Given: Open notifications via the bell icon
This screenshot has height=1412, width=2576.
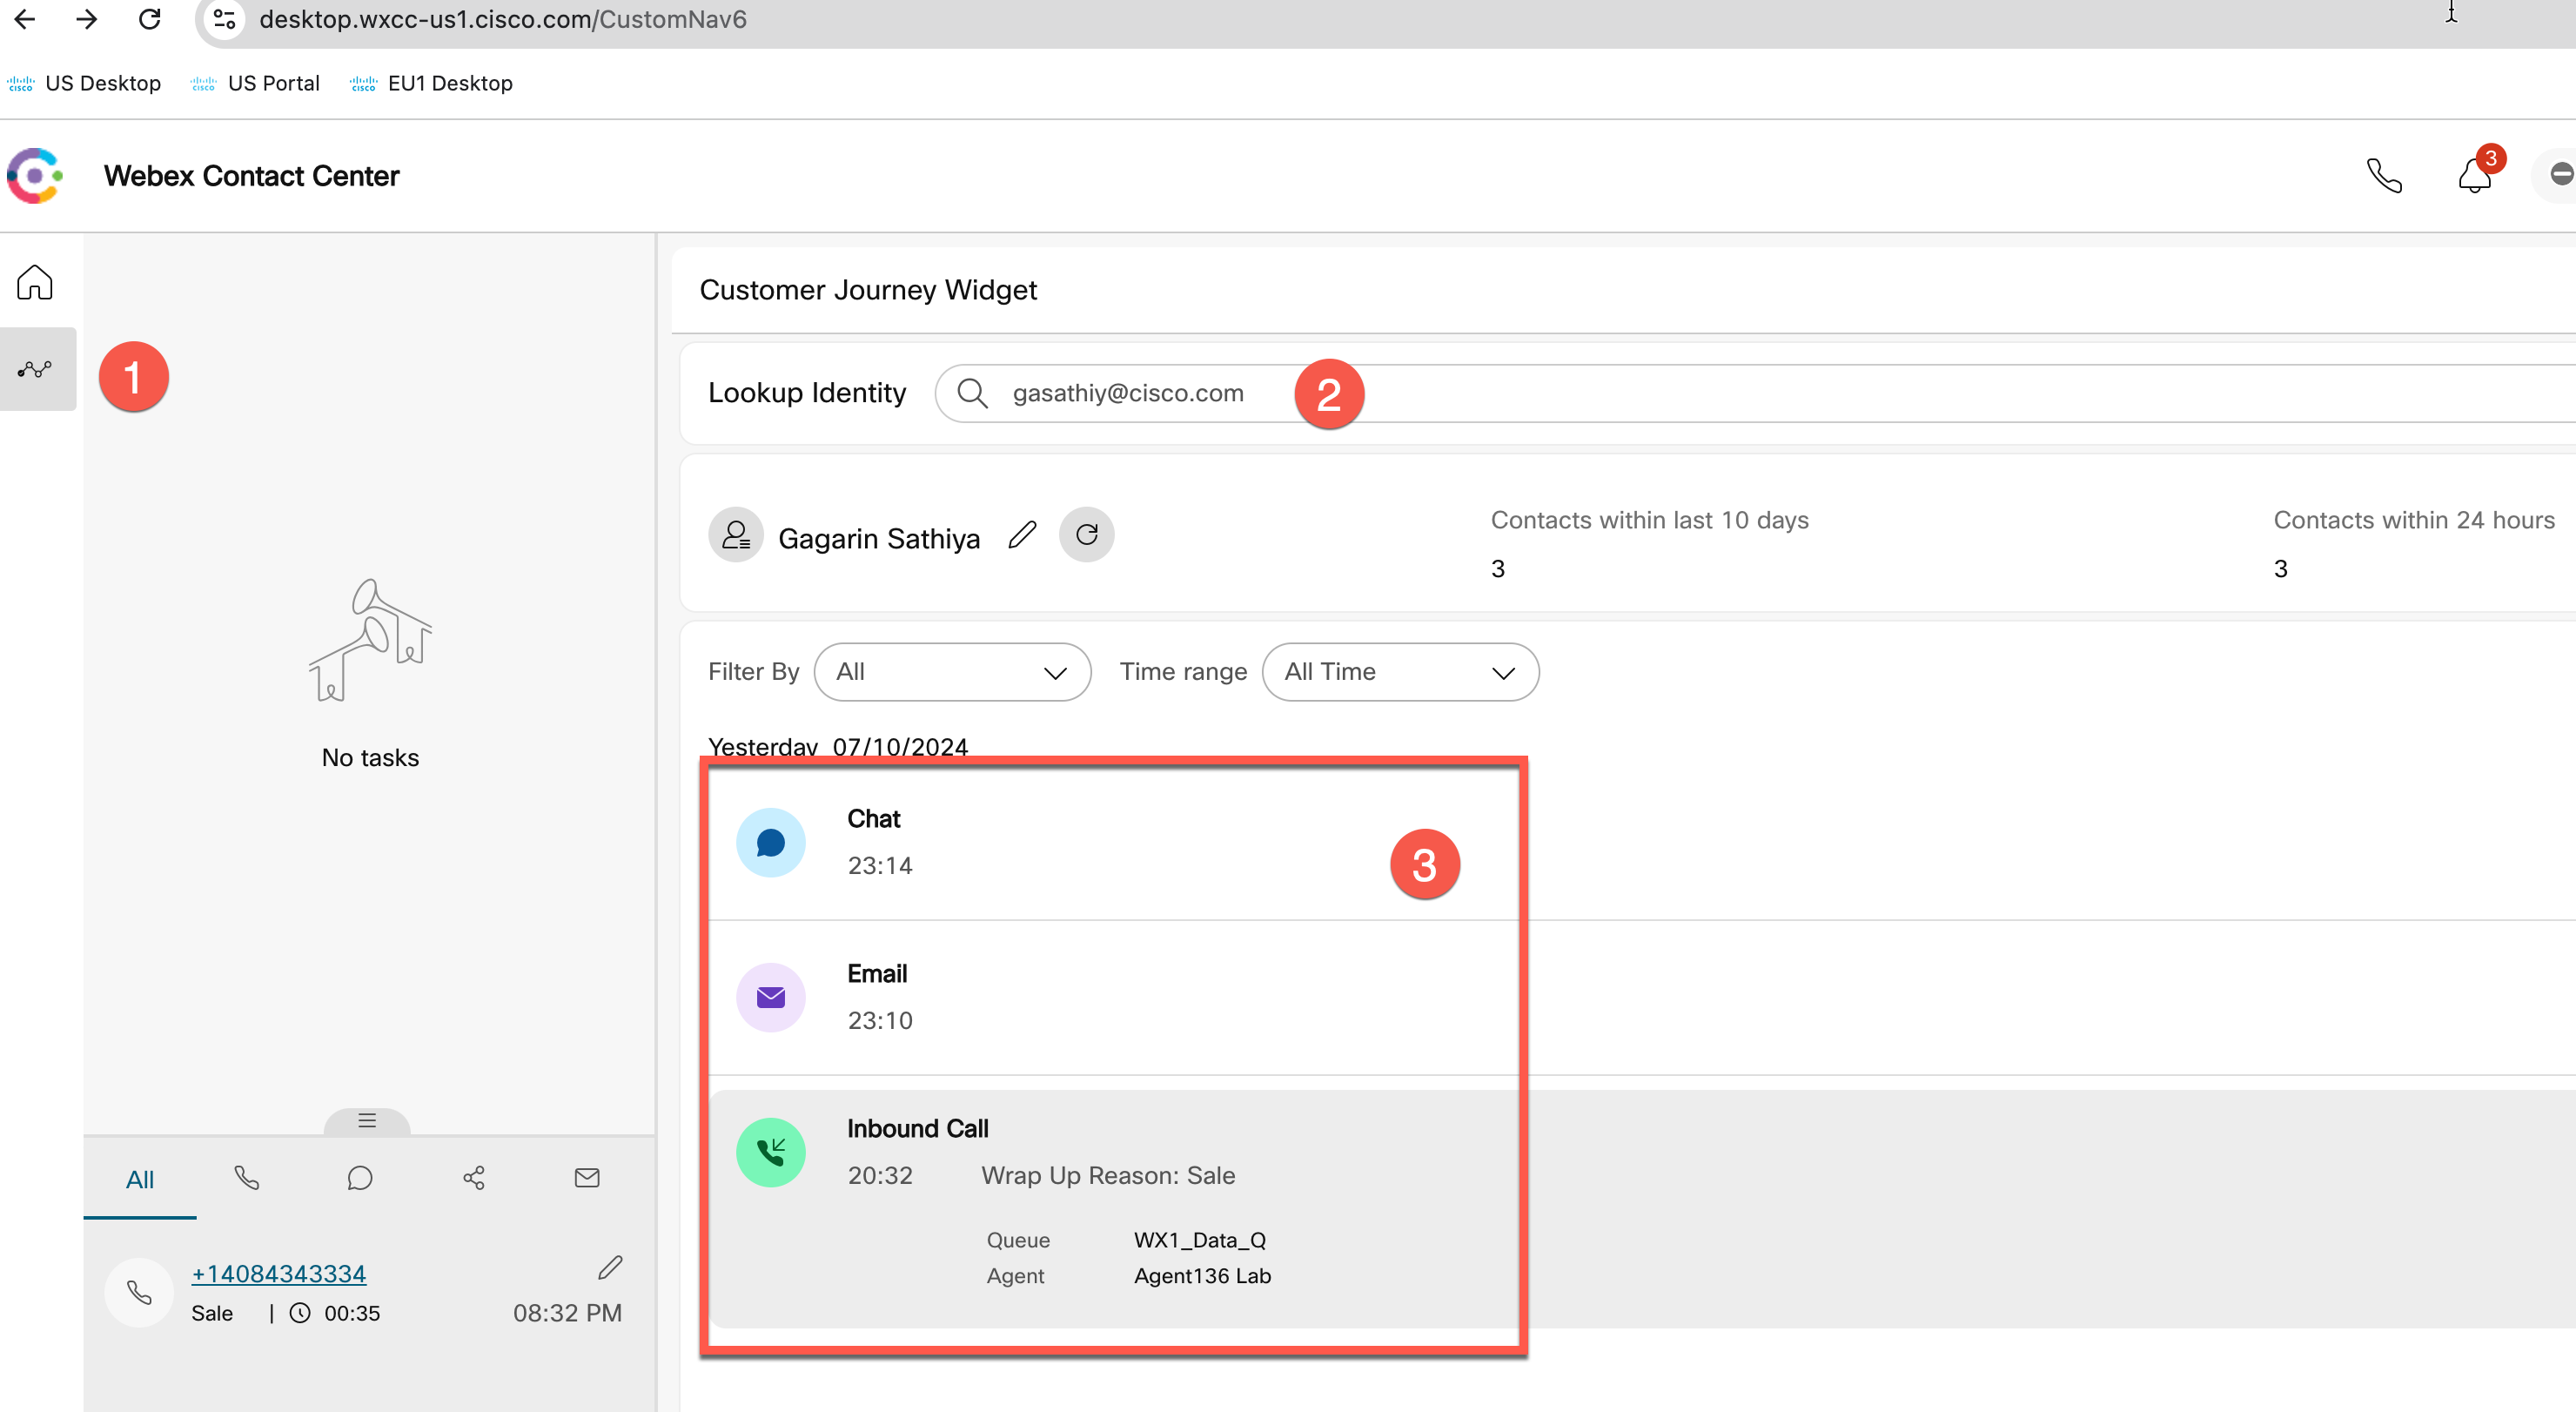Looking at the screenshot, I should click(x=2473, y=175).
